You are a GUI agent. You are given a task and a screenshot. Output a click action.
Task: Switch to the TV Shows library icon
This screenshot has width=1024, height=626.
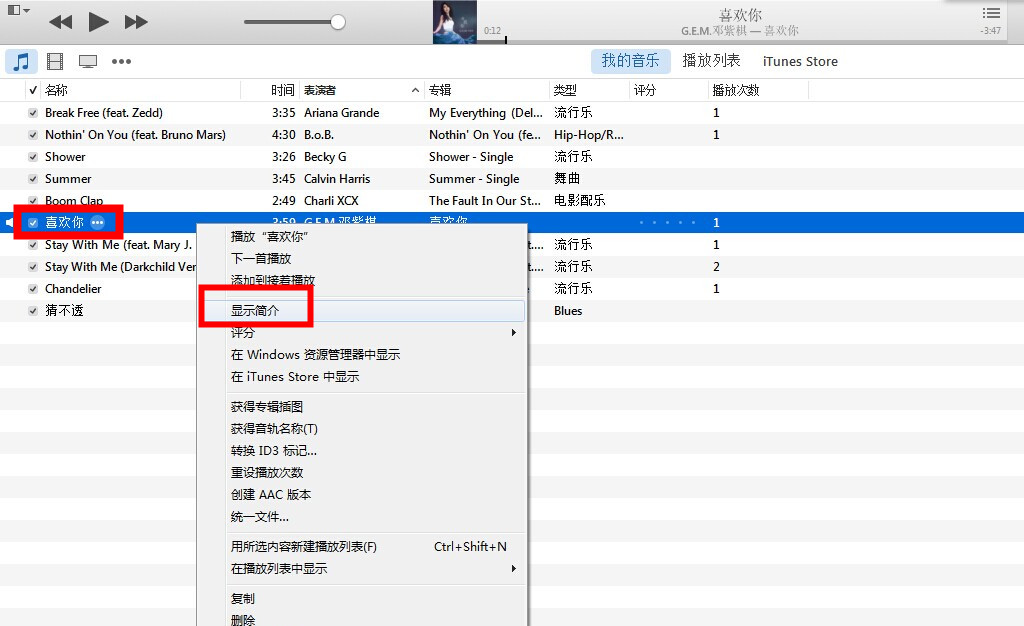[88, 61]
